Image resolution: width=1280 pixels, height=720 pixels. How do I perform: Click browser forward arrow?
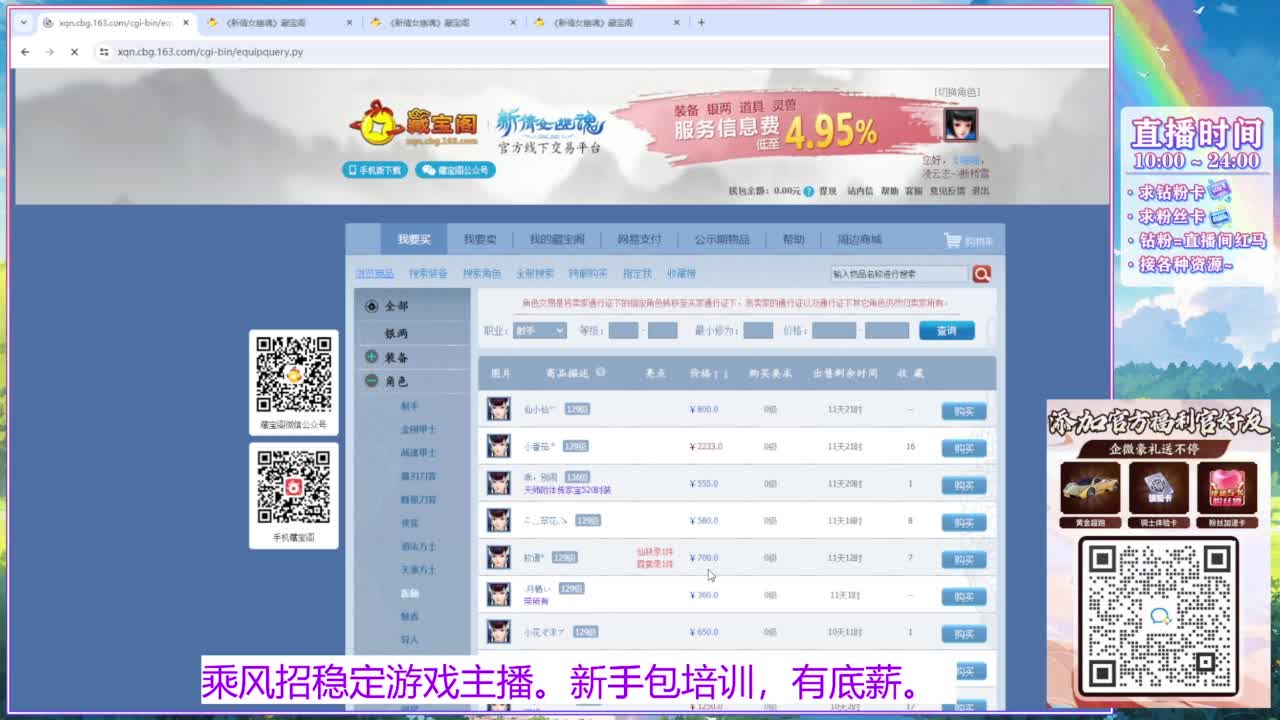pyautogui.click(x=49, y=52)
